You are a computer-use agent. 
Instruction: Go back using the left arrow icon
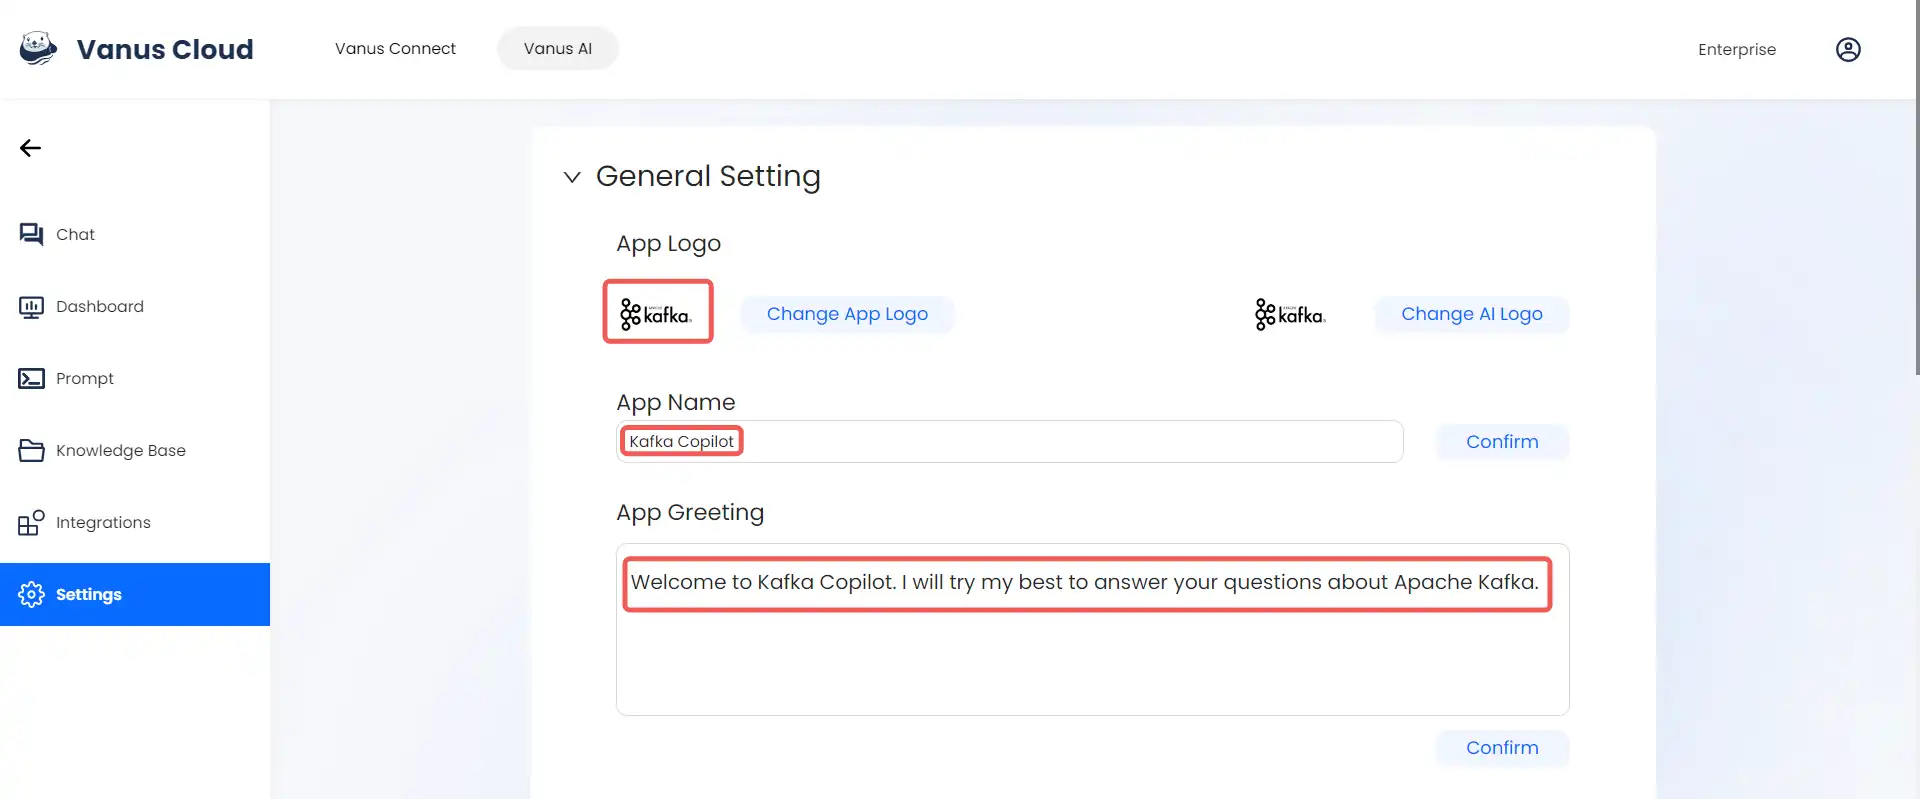pyautogui.click(x=30, y=148)
